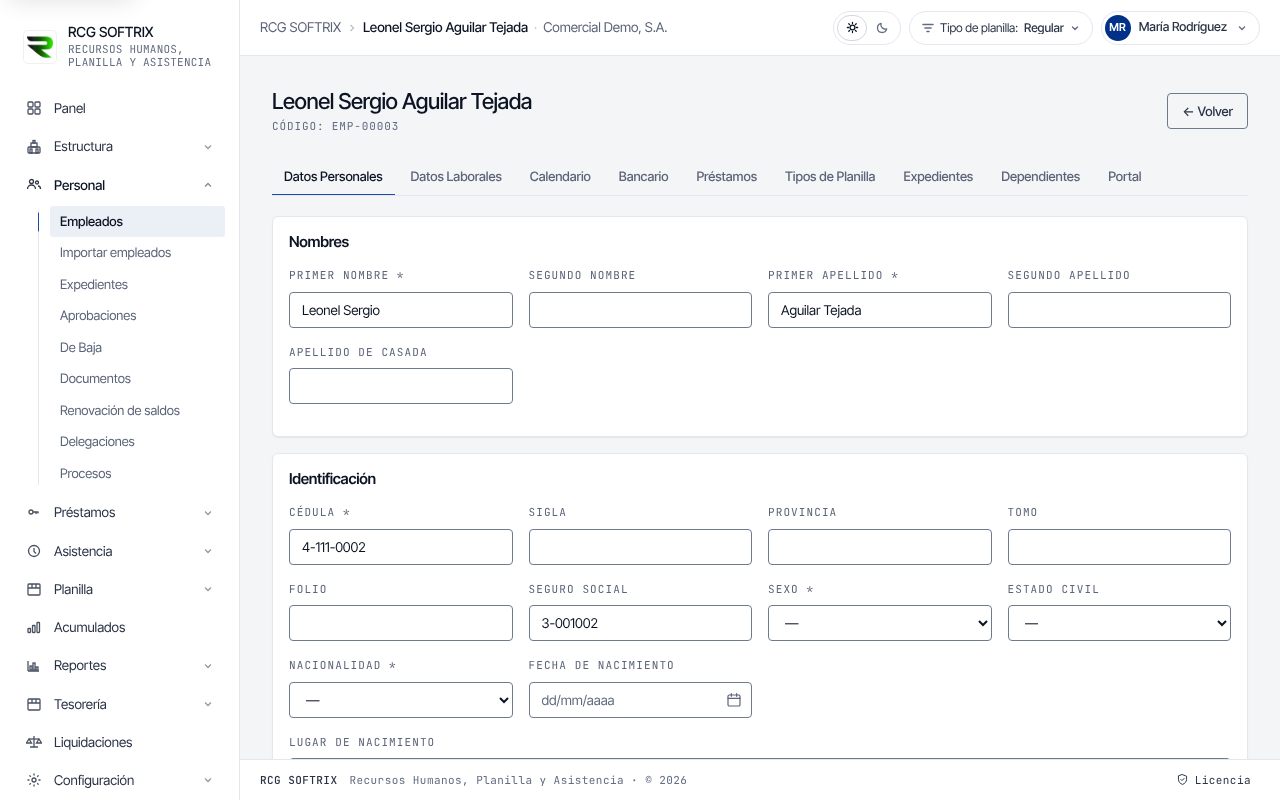Click the Apellido de Casada input field
This screenshot has width=1280, height=800.
click(401, 386)
